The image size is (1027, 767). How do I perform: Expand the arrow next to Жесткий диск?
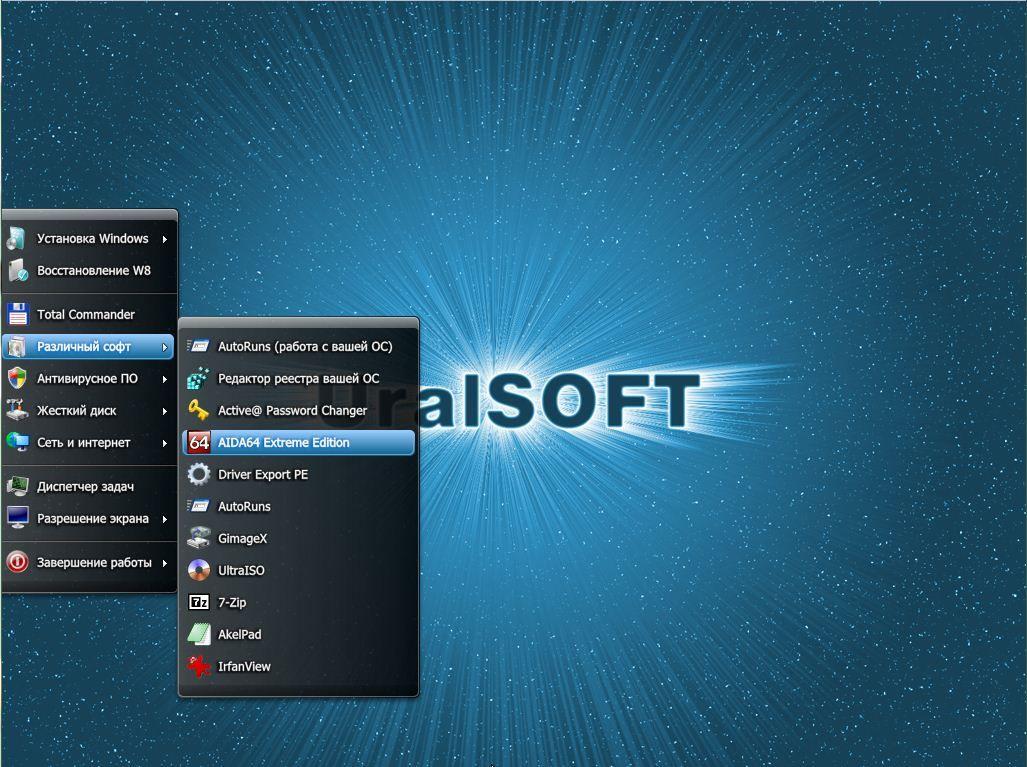point(165,411)
